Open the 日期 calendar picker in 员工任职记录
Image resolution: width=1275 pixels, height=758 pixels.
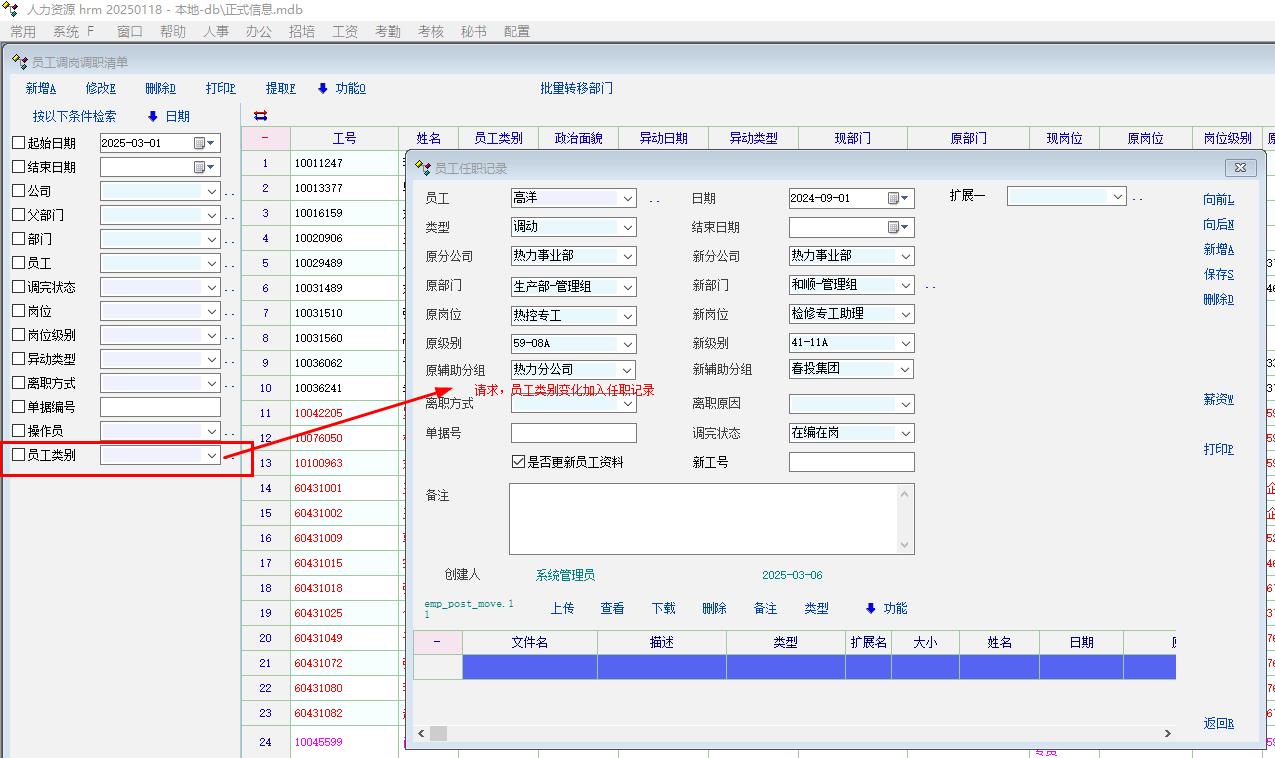[894, 198]
